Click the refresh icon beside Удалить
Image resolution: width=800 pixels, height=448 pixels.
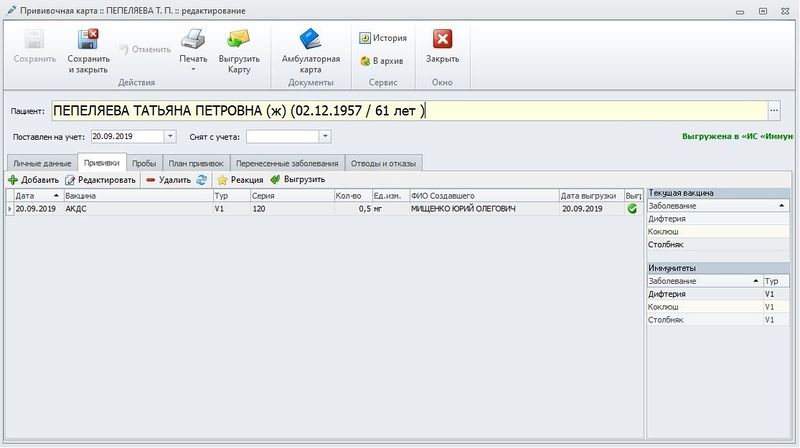pyautogui.click(x=201, y=180)
